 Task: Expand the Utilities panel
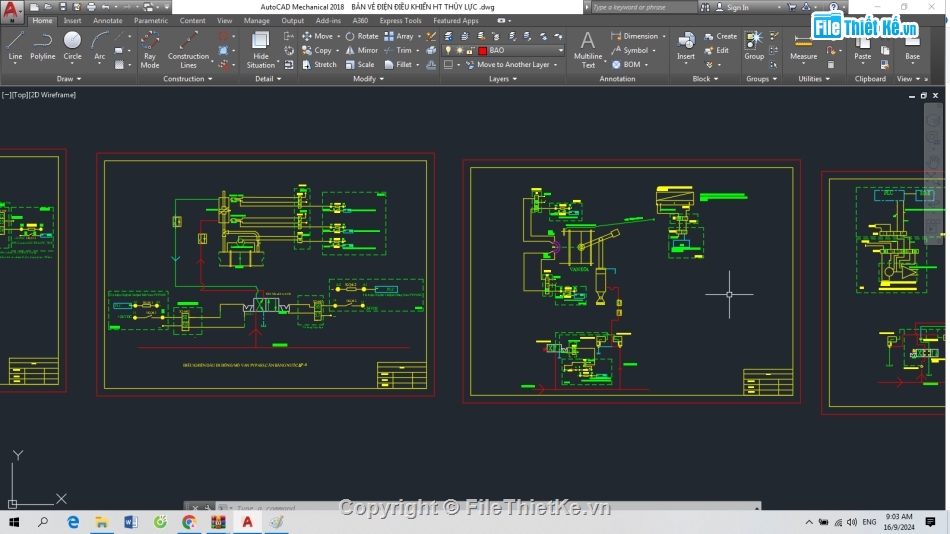(814, 79)
